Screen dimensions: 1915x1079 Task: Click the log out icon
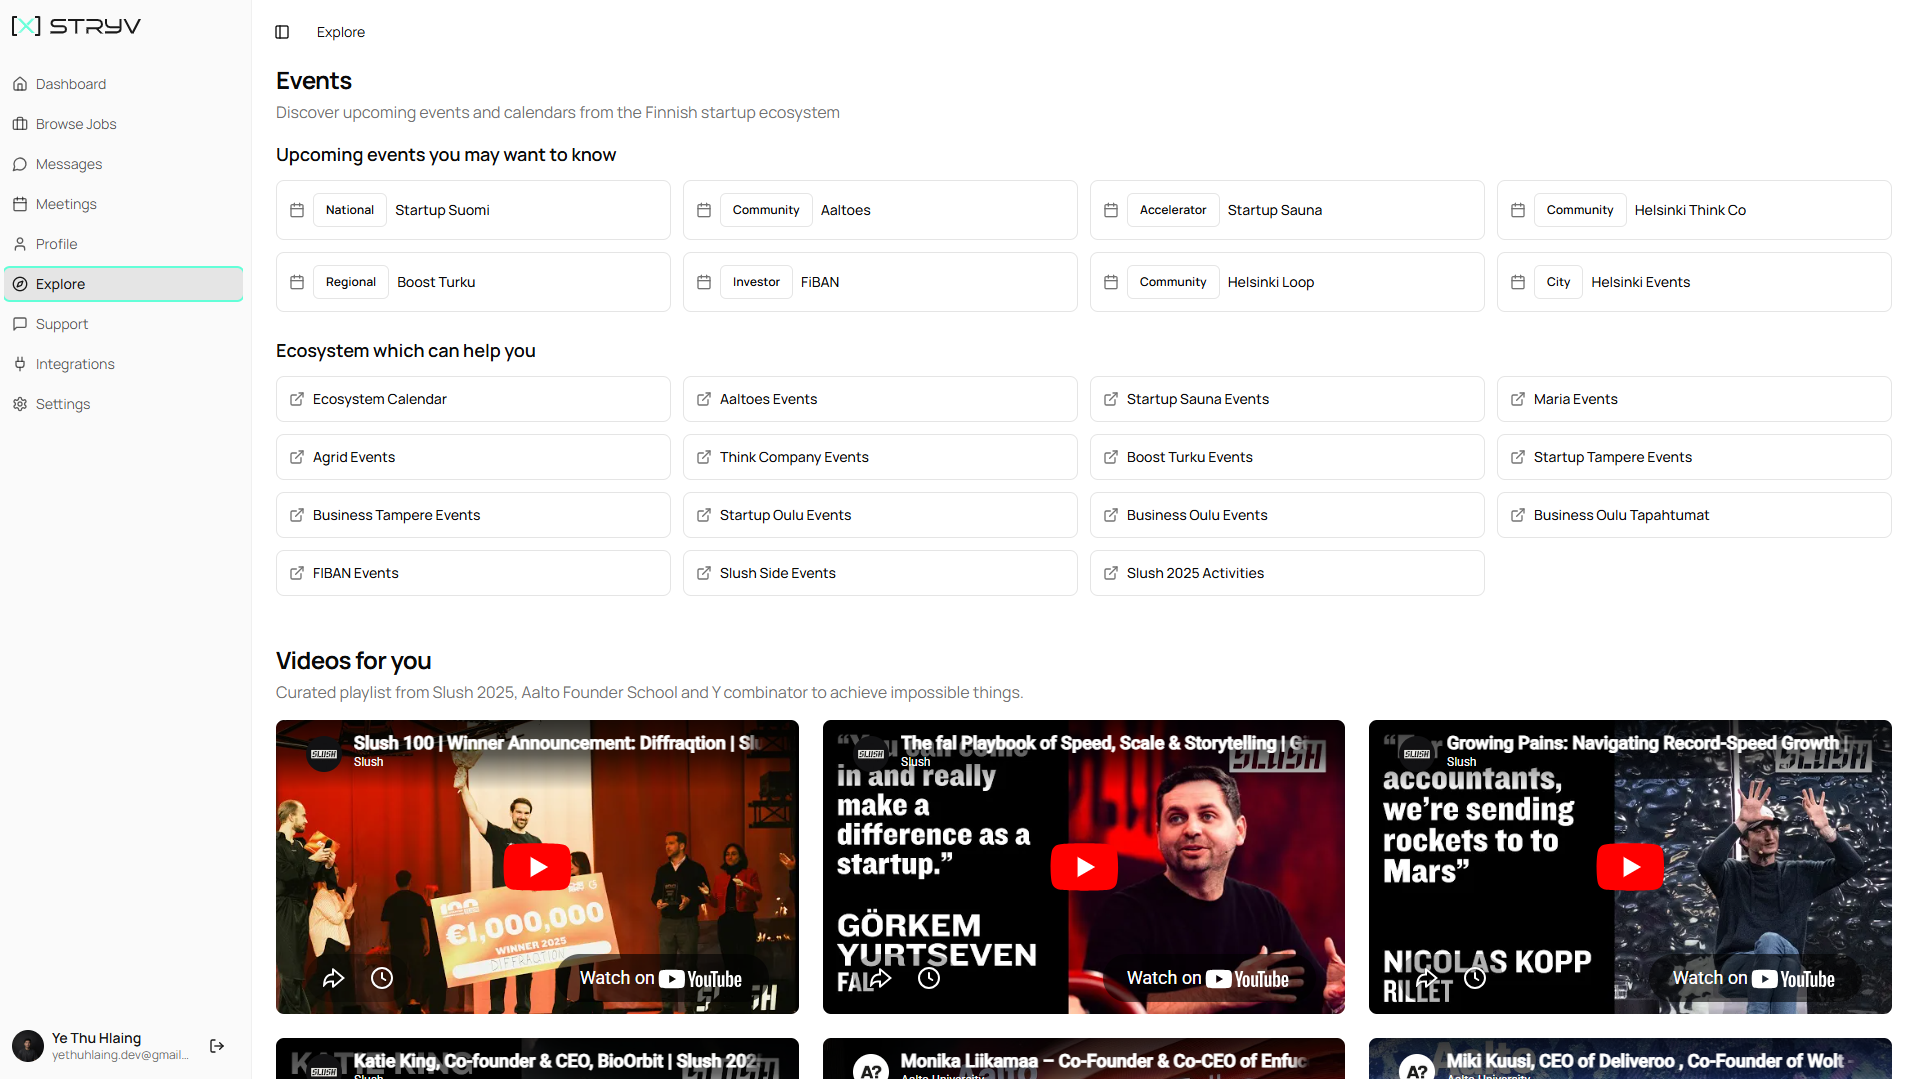pyautogui.click(x=217, y=1046)
